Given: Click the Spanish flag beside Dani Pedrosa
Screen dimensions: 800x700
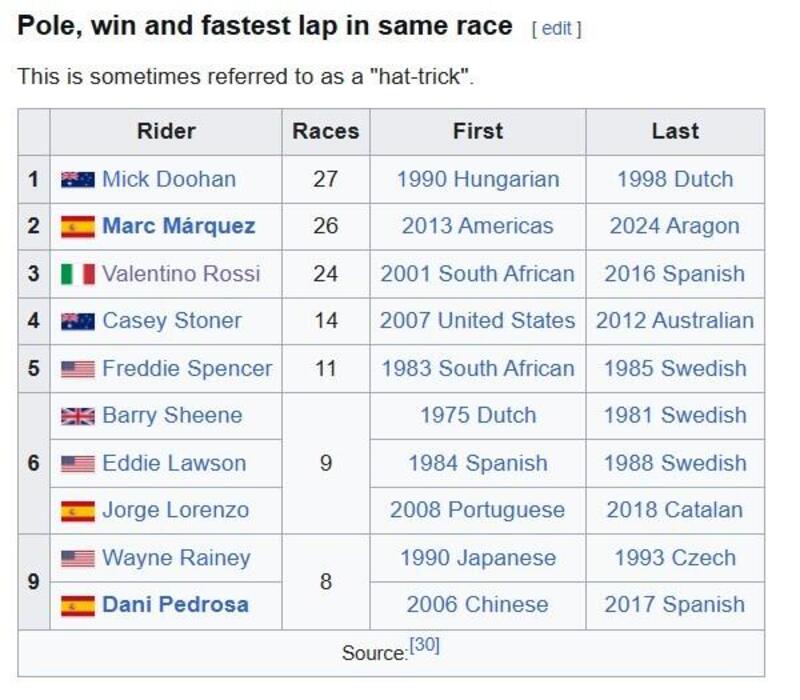Looking at the screenshot, I should [x=77, y=605].
